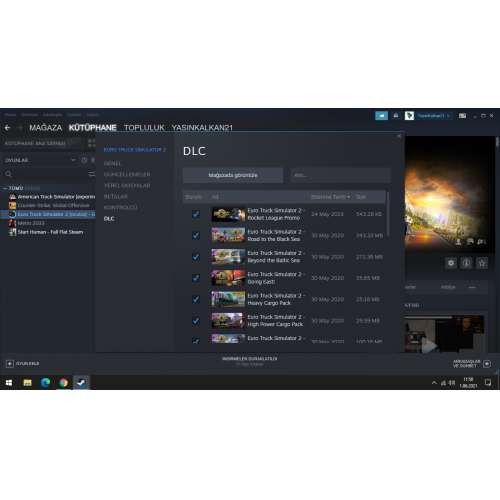Image resolution: width=500 pixels, height=500 pixels.
Task: Show hidden system tray icons
Action: tap(434, 383)
